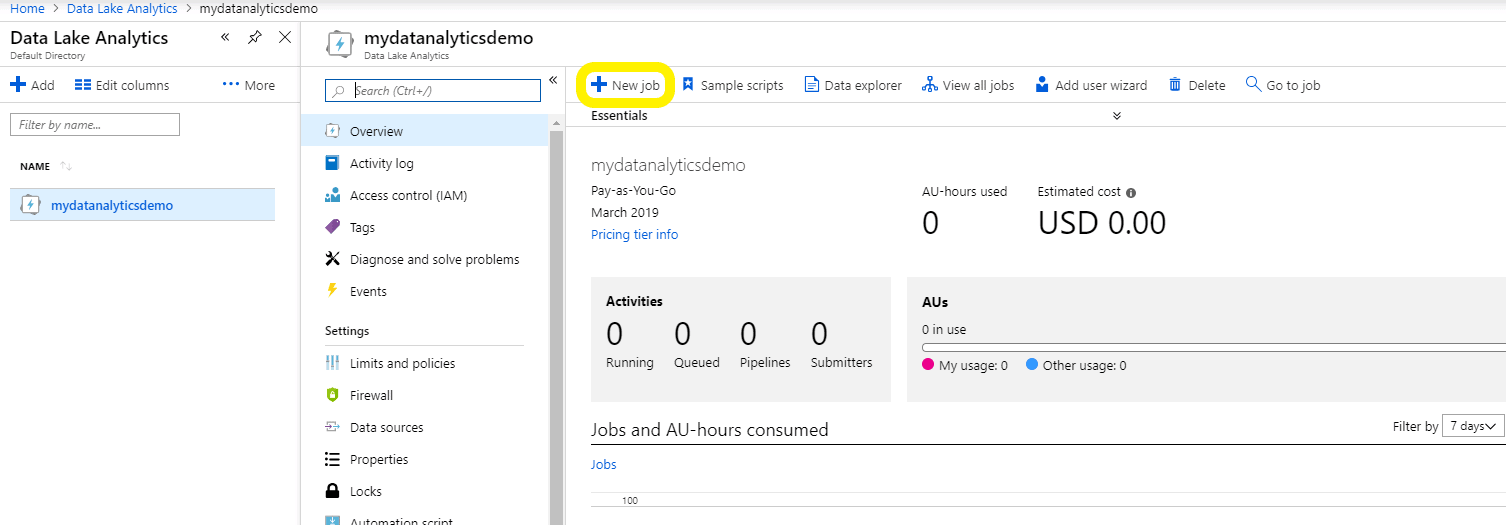Click the Events lightning bolt icon
This screenshot has width=1506, height=525.
(x=333, y=290)
